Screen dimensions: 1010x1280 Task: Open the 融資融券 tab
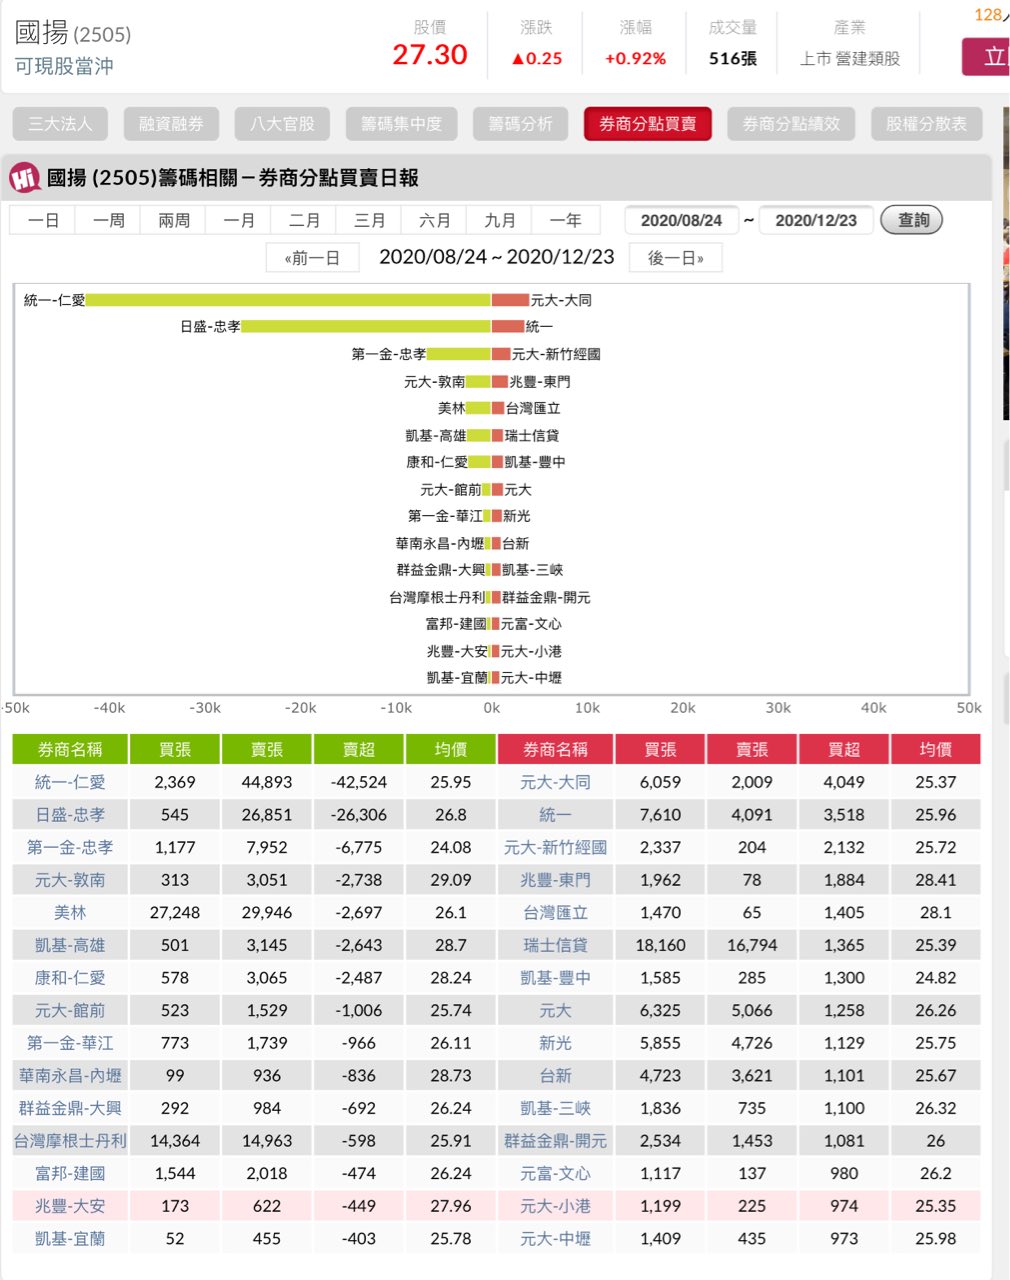pyautogui.click(x=171, y=124)
